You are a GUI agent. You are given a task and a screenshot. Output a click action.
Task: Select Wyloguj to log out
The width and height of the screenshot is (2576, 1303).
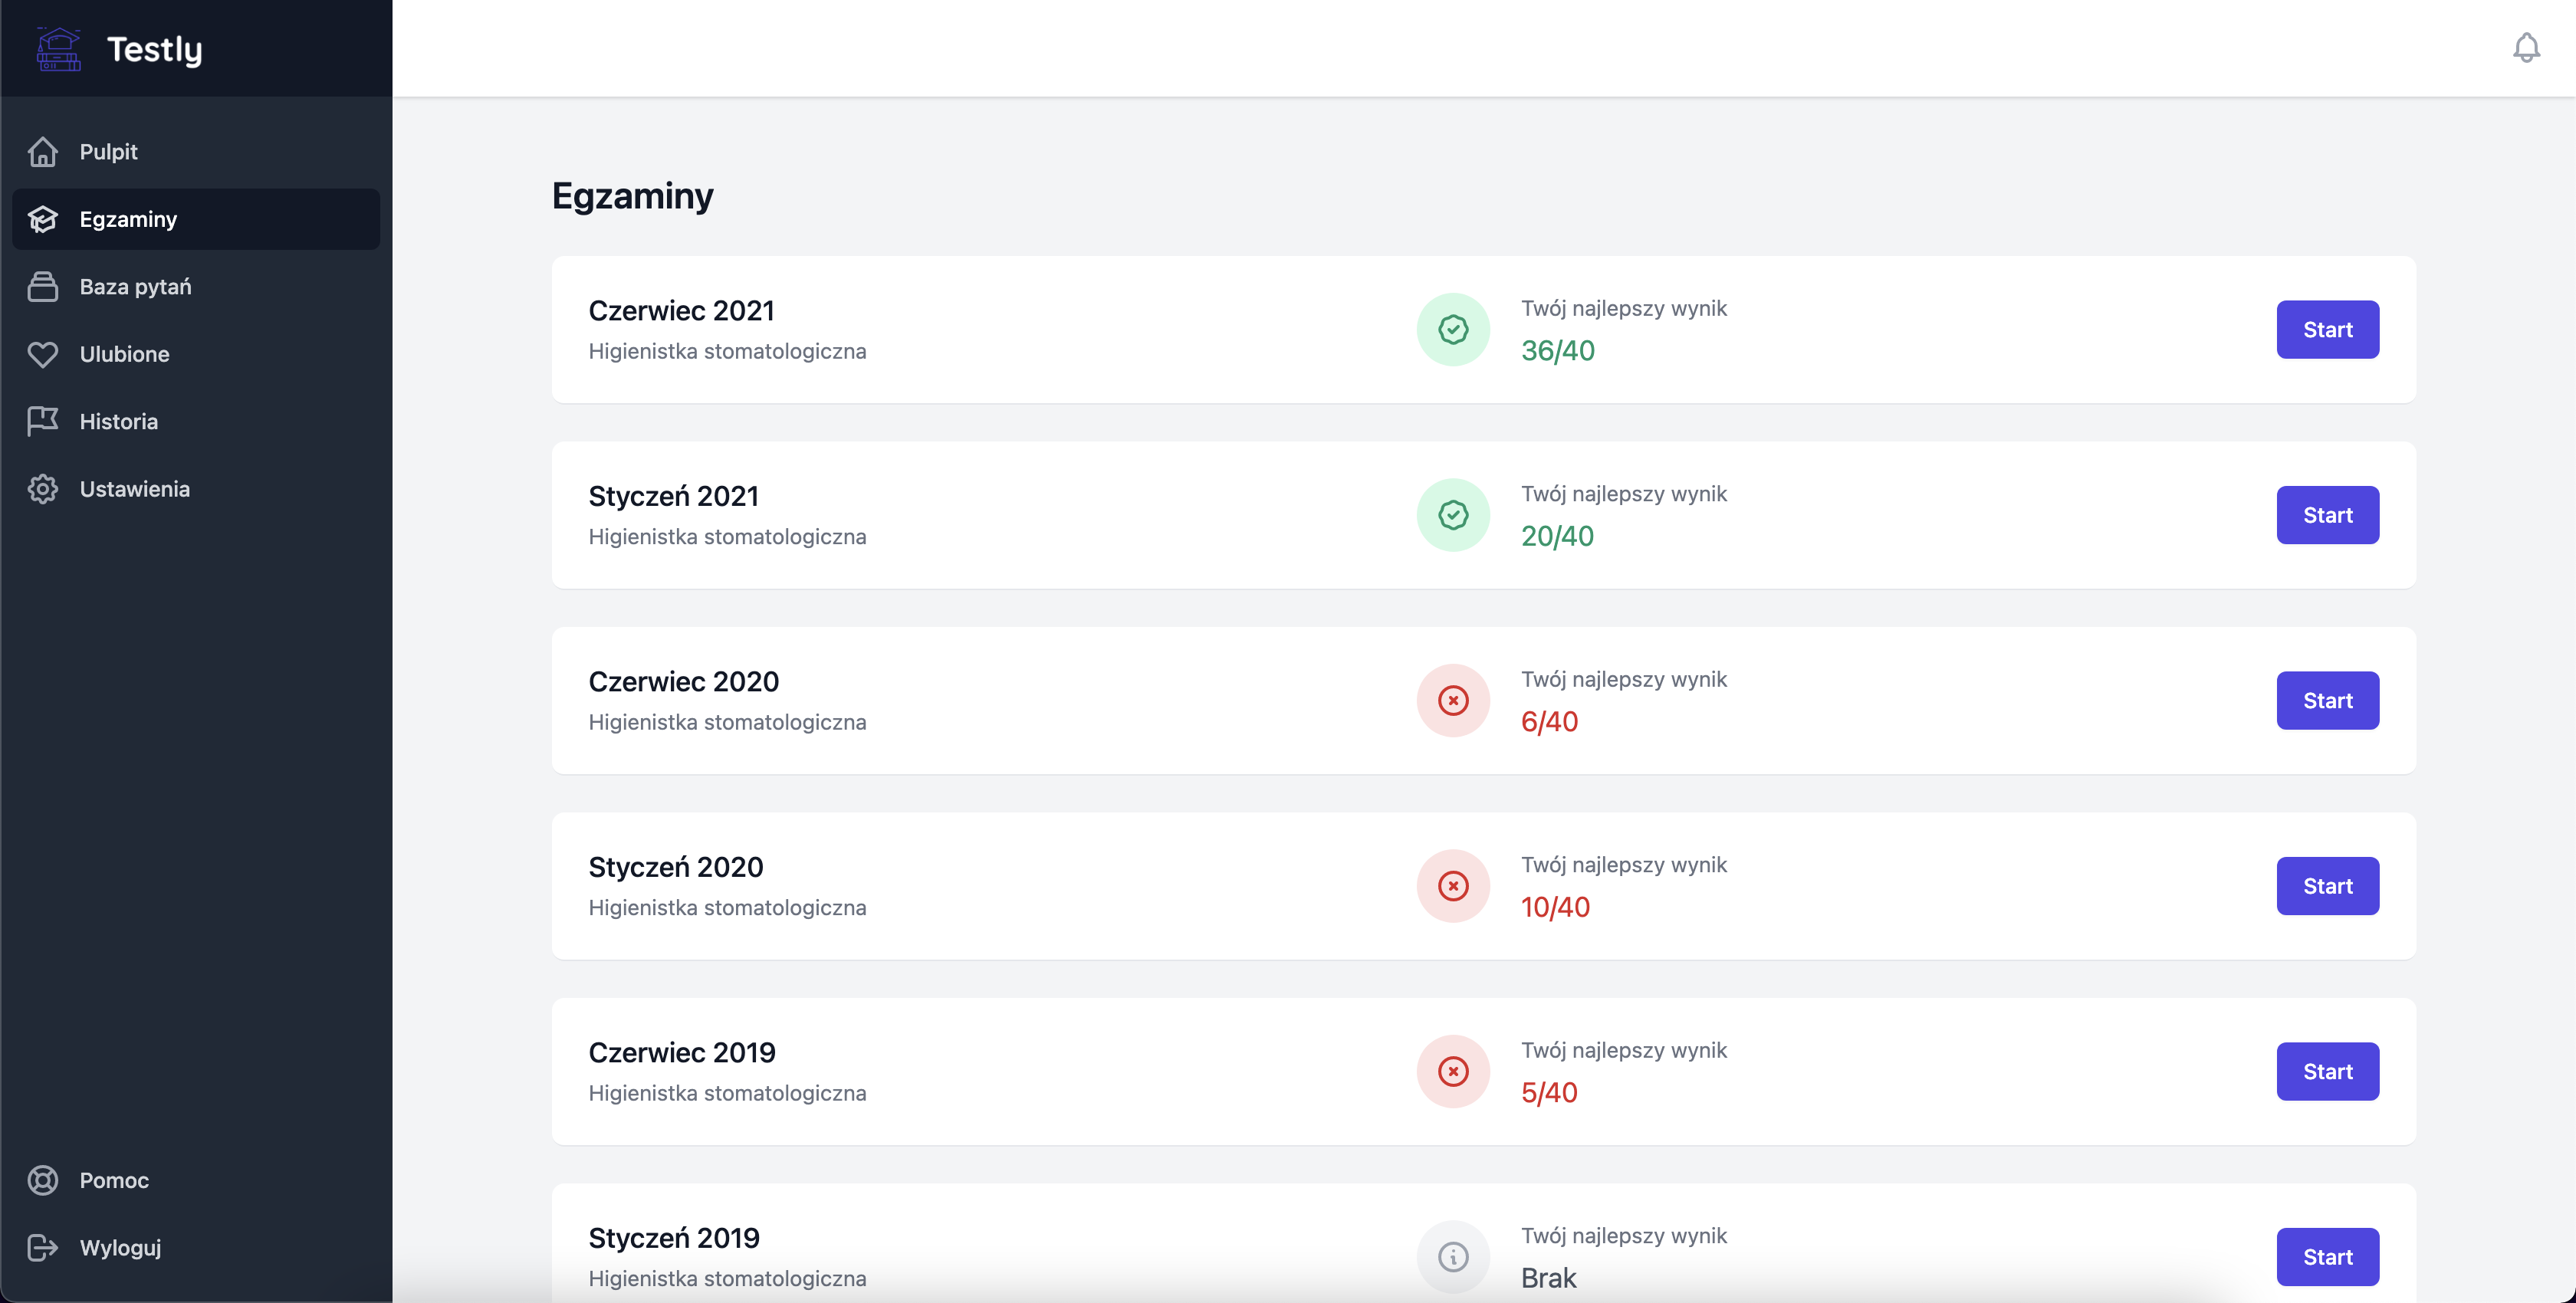[x=196, y=1248]
